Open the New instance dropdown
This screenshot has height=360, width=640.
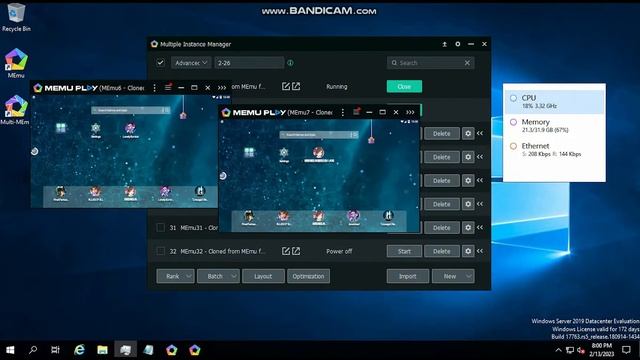453,276
